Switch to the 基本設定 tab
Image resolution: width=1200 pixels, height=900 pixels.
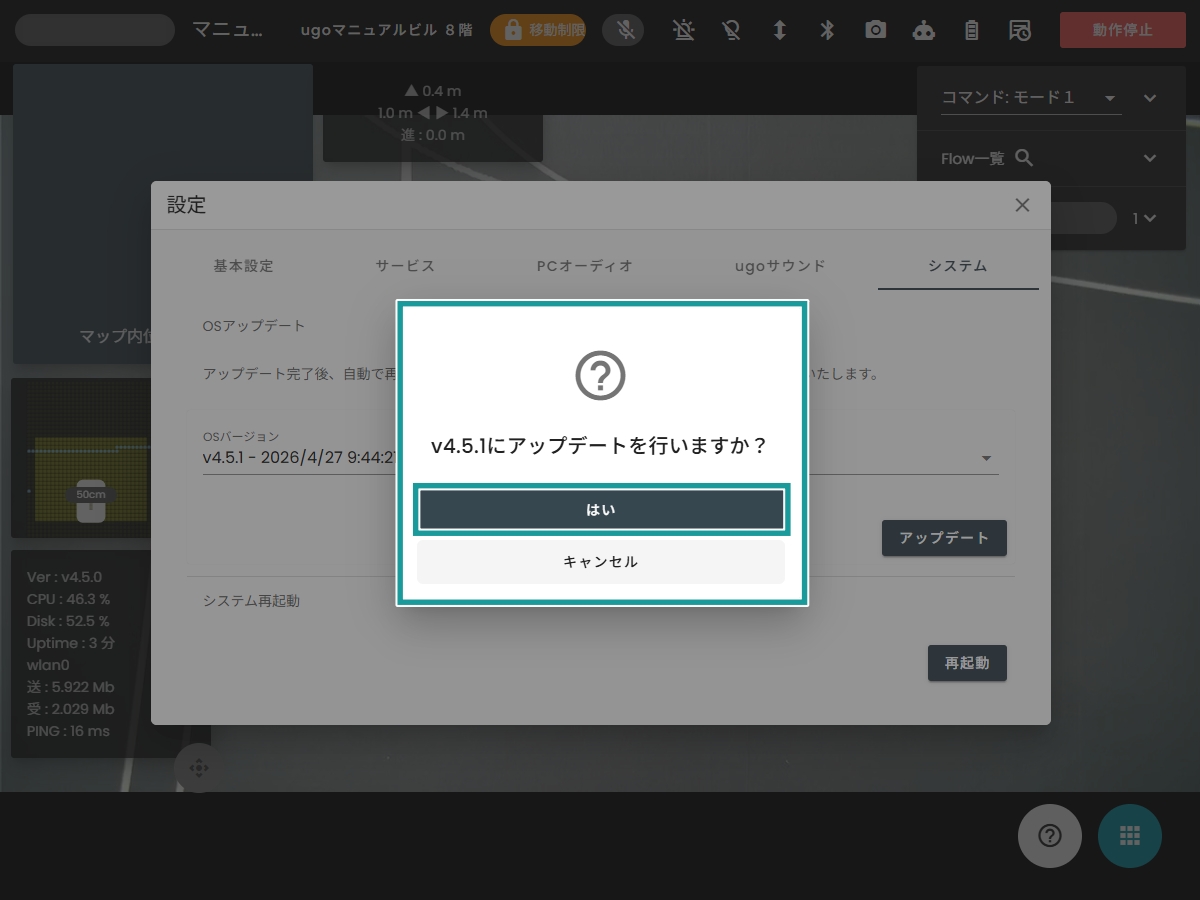243,266
